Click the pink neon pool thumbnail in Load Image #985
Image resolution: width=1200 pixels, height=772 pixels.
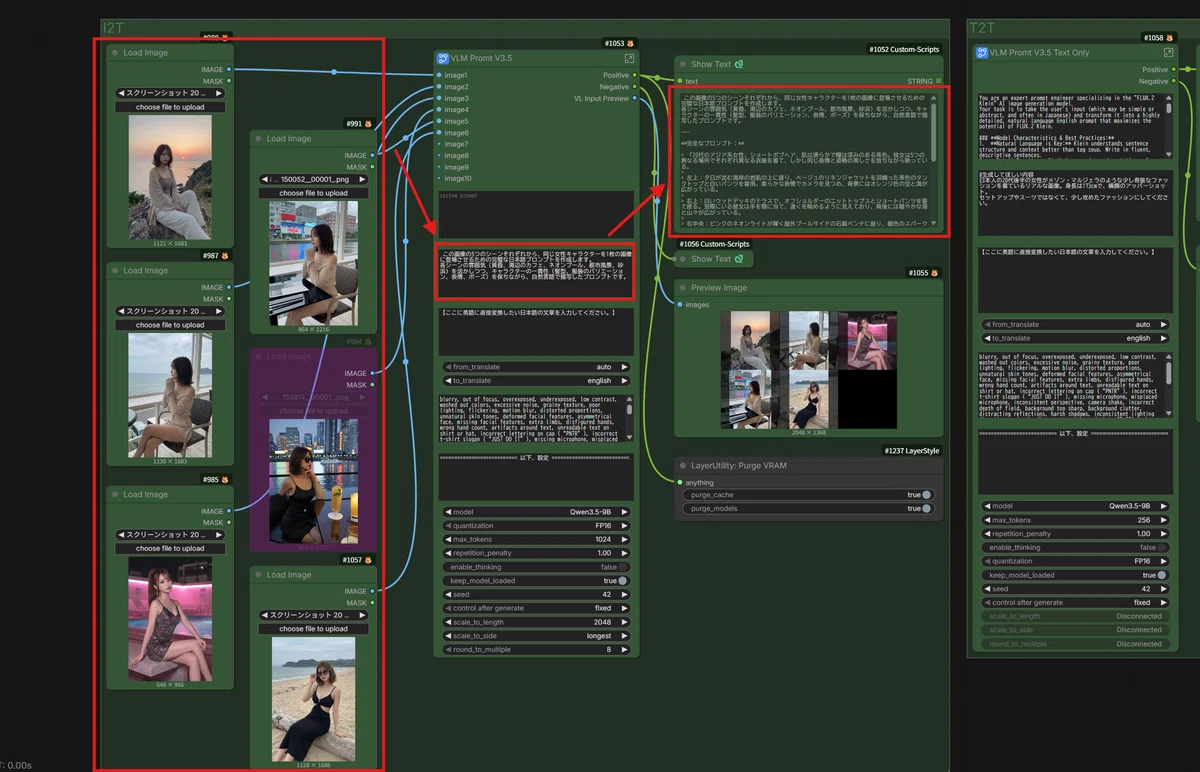(170, 618)
